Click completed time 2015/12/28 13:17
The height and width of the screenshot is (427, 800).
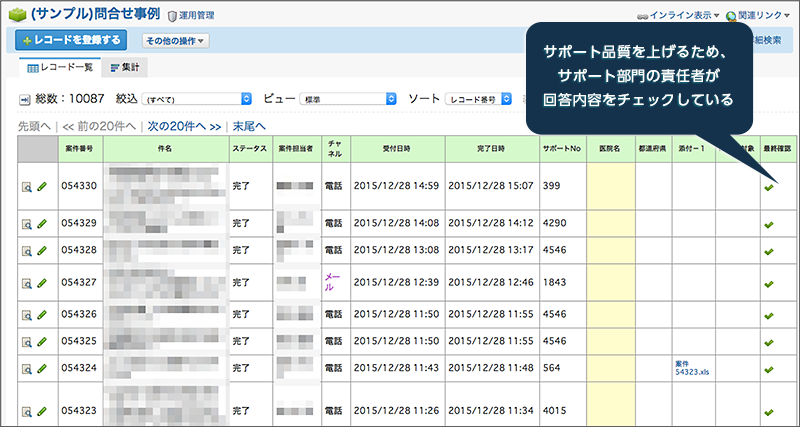point(491,250)
